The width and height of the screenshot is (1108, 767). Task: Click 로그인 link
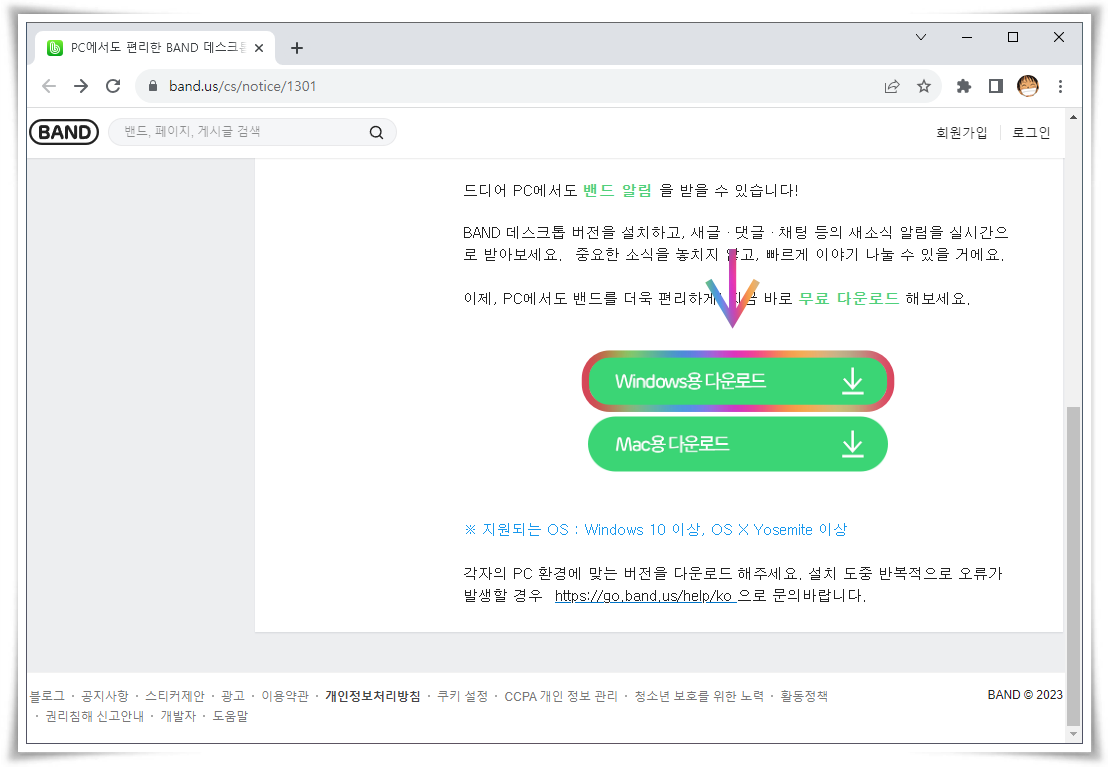coord(1031,132)
